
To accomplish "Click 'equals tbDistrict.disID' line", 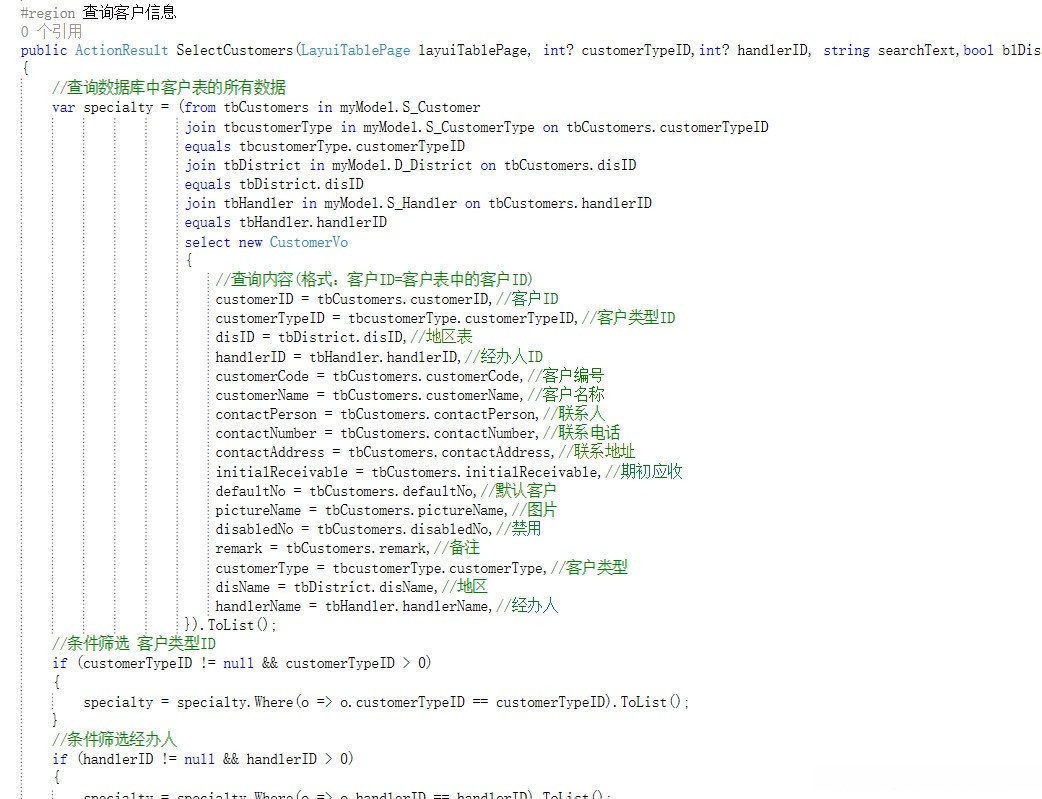I will (x=274, y=184).
